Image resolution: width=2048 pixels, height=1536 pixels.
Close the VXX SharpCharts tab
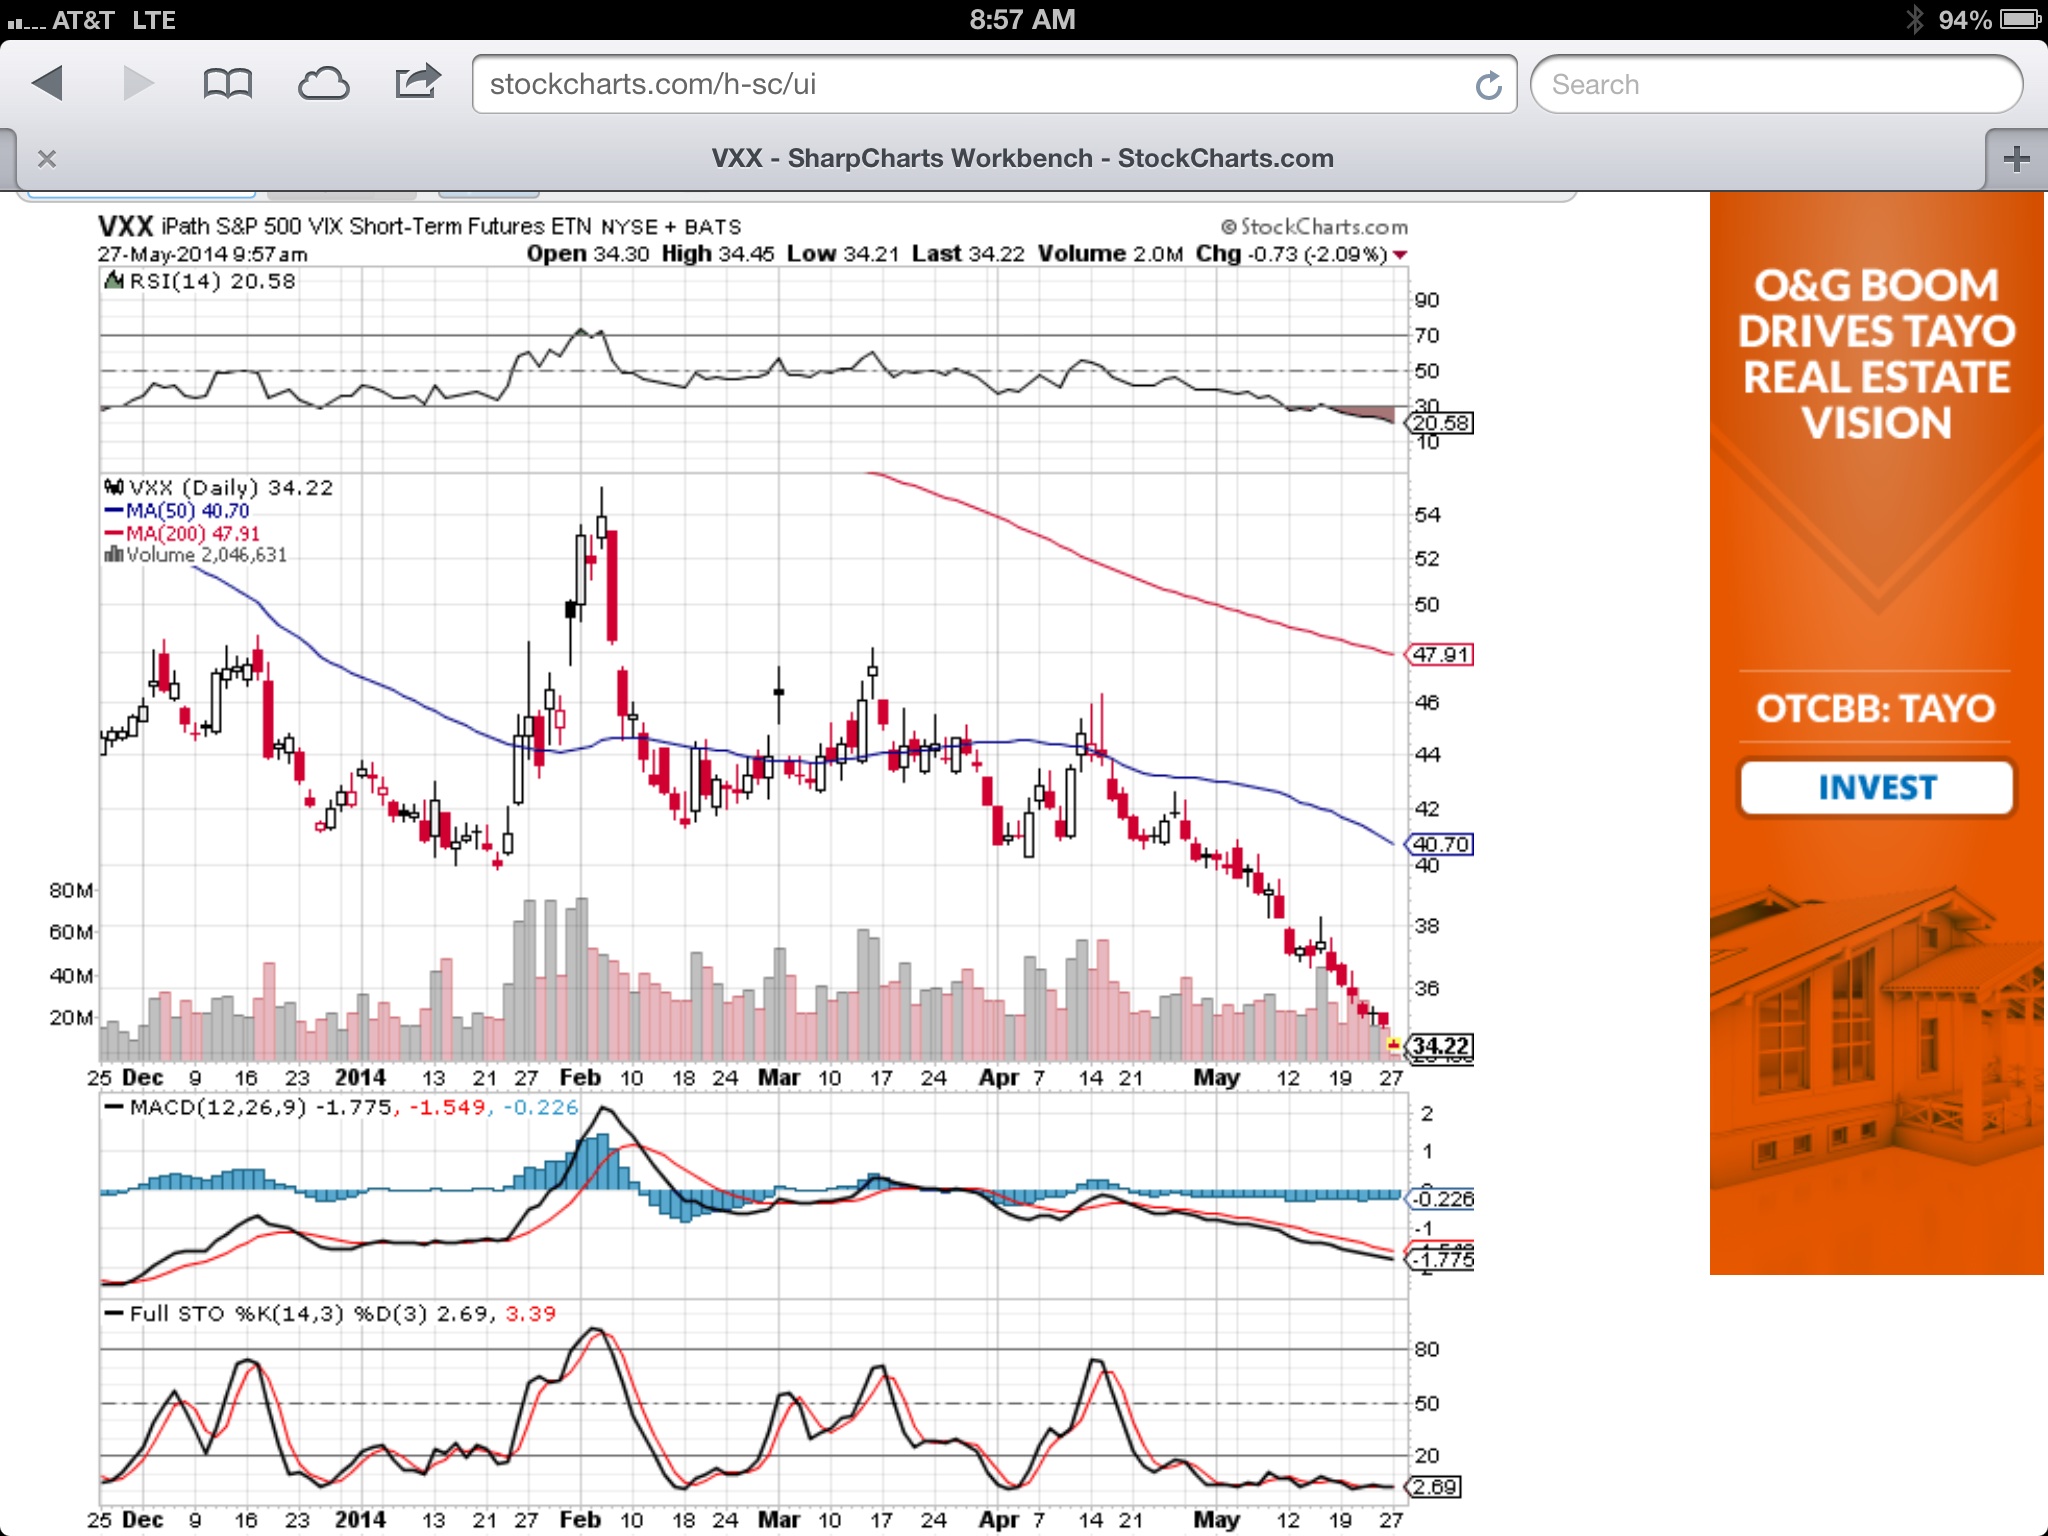(46, 158)
